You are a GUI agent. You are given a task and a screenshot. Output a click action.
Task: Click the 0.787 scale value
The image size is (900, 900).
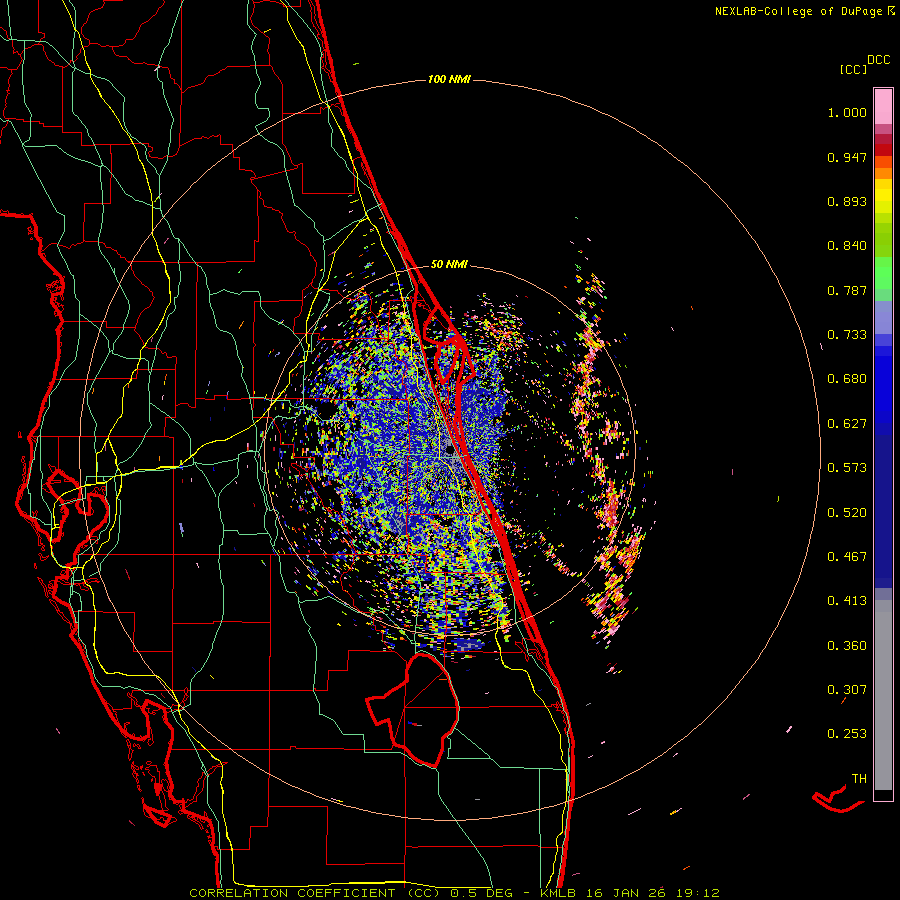pyautogui.click(x=847, y=290)
